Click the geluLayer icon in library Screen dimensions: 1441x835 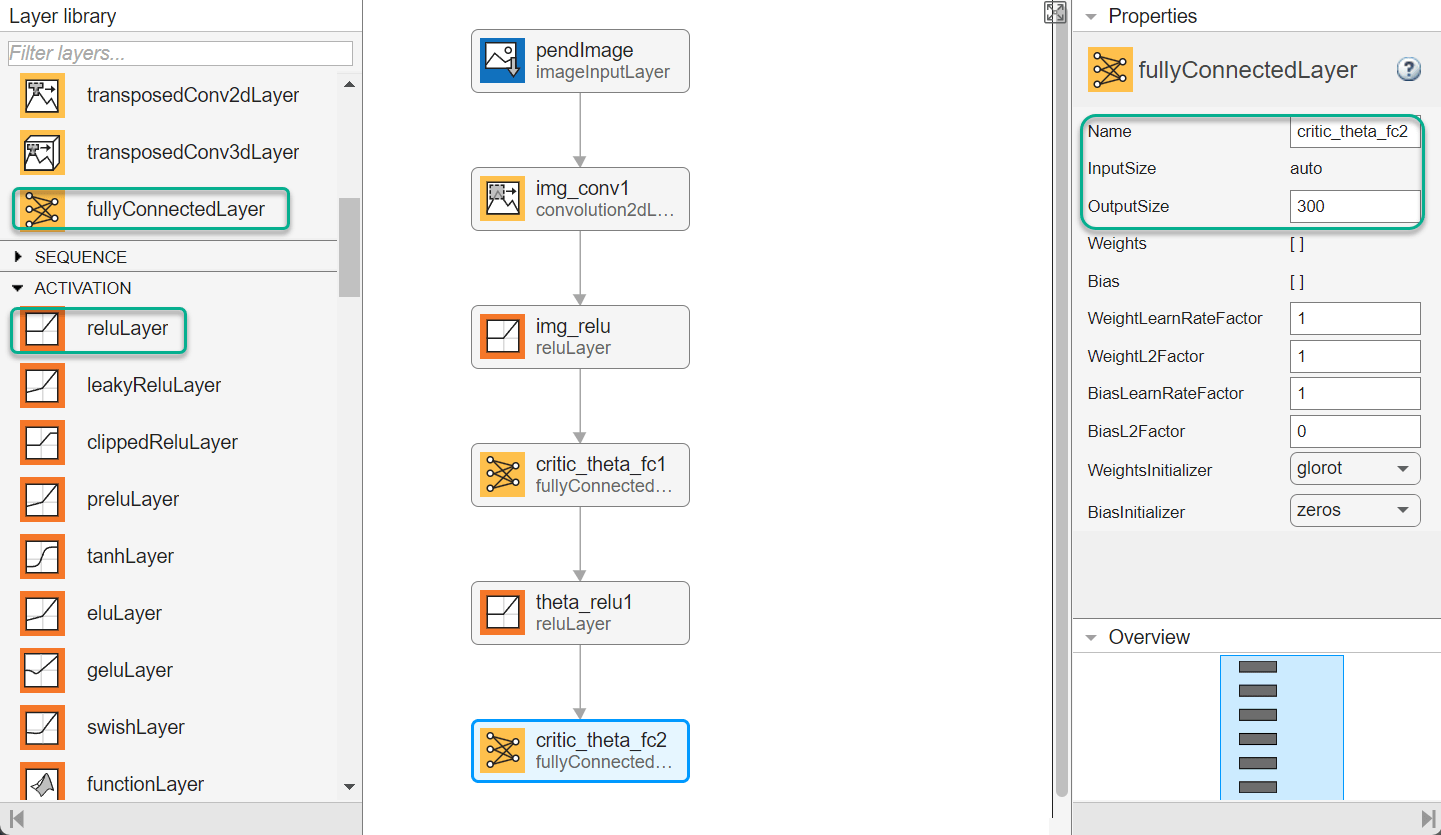(42, 671)
